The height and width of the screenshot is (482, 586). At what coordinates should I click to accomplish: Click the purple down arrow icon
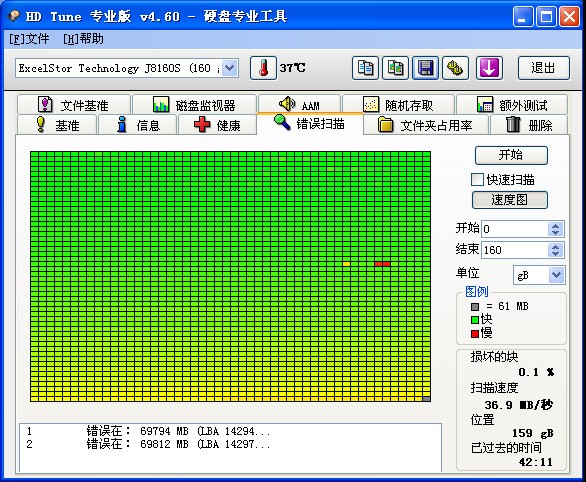click(x=489, y=68)
